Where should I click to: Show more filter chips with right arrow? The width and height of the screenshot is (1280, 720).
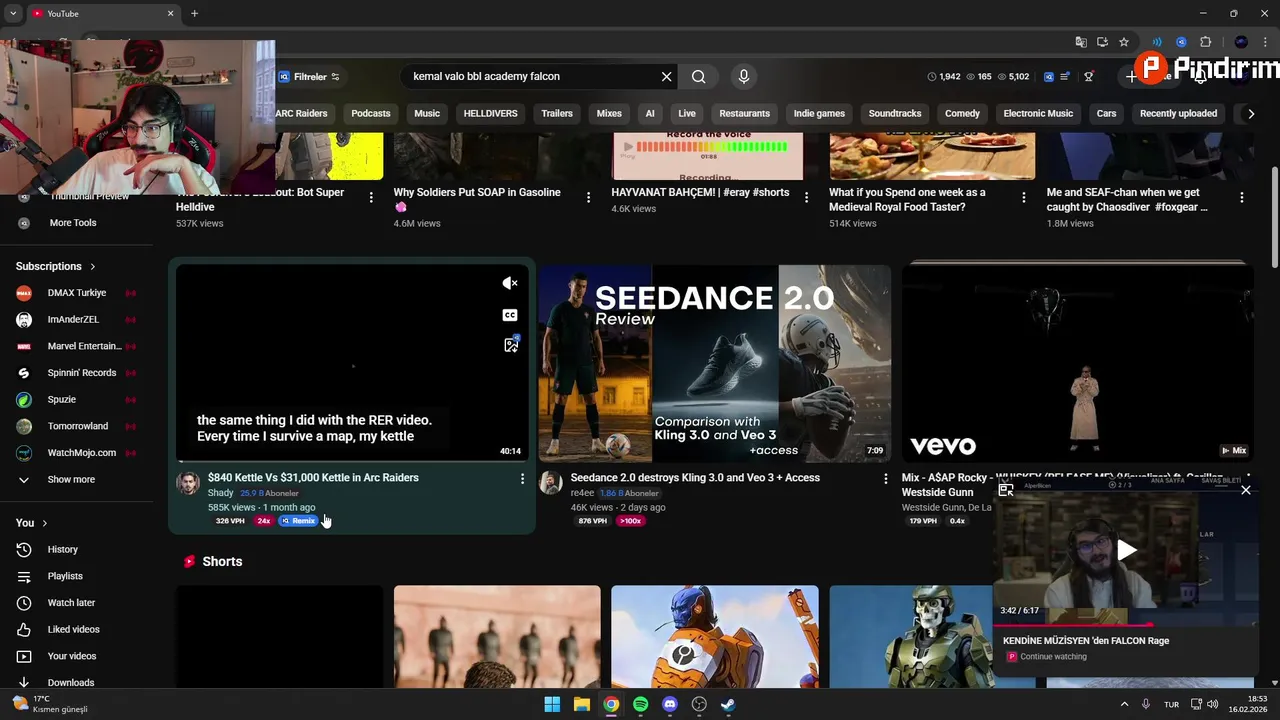[x=1250, y=114]
